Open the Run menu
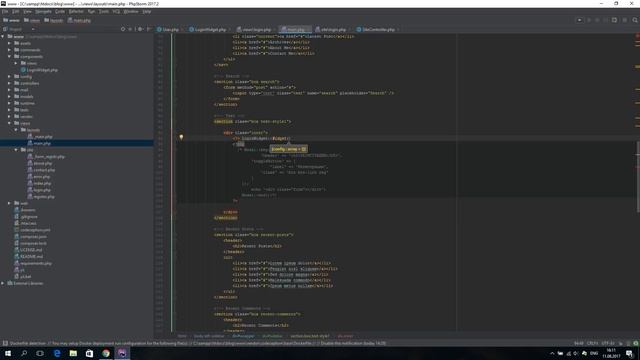Viewport: 640px width, 360px height. click(91, 11)
